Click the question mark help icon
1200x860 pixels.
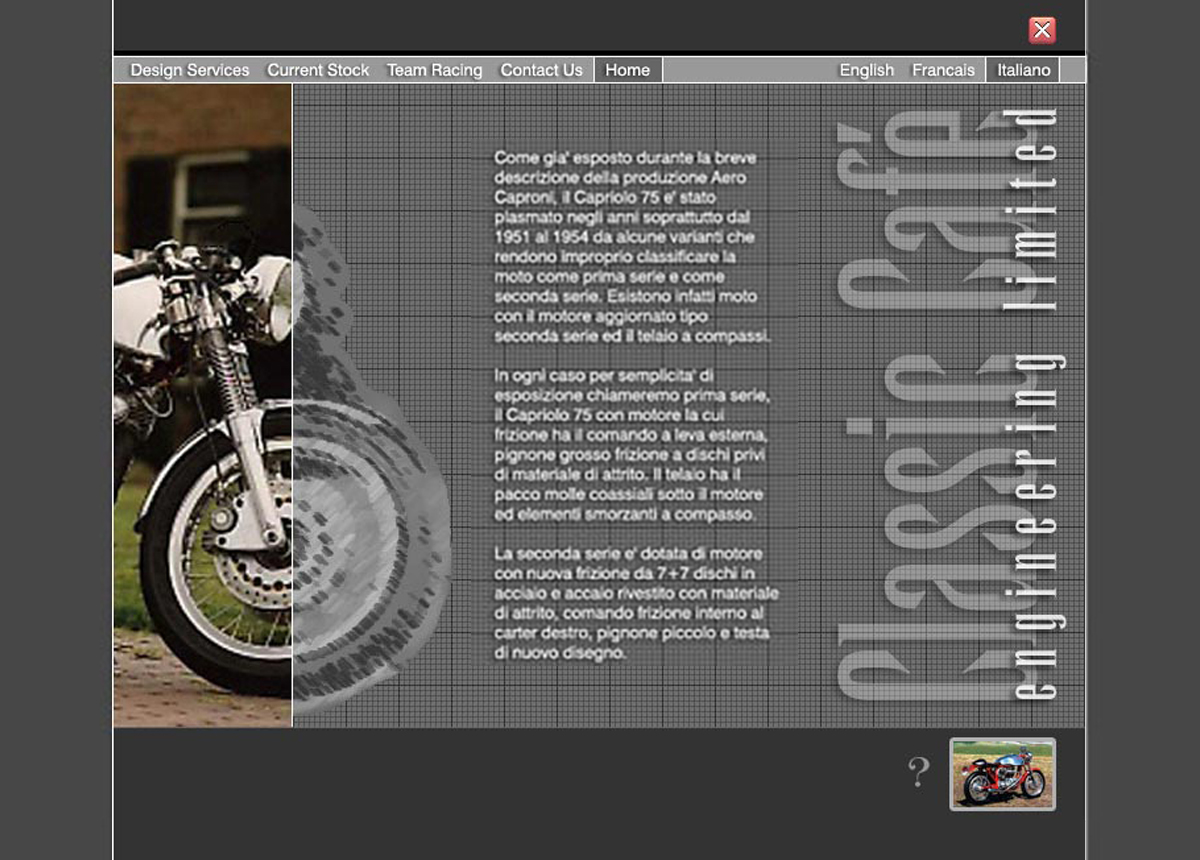click(x=918, y=772)
